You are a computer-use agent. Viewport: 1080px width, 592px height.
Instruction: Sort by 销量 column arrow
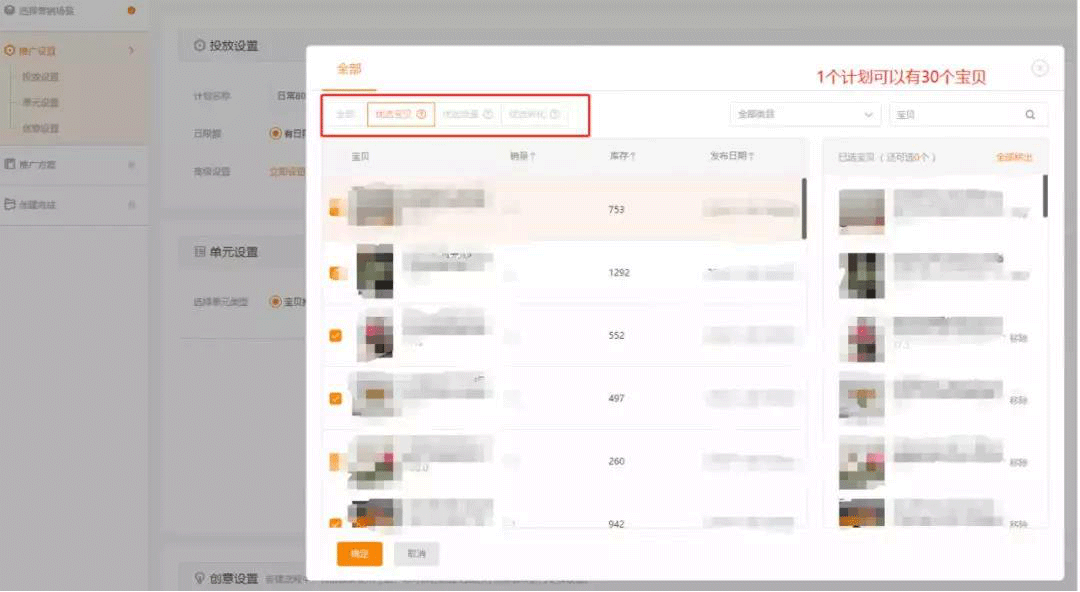(x=532, y=157)
